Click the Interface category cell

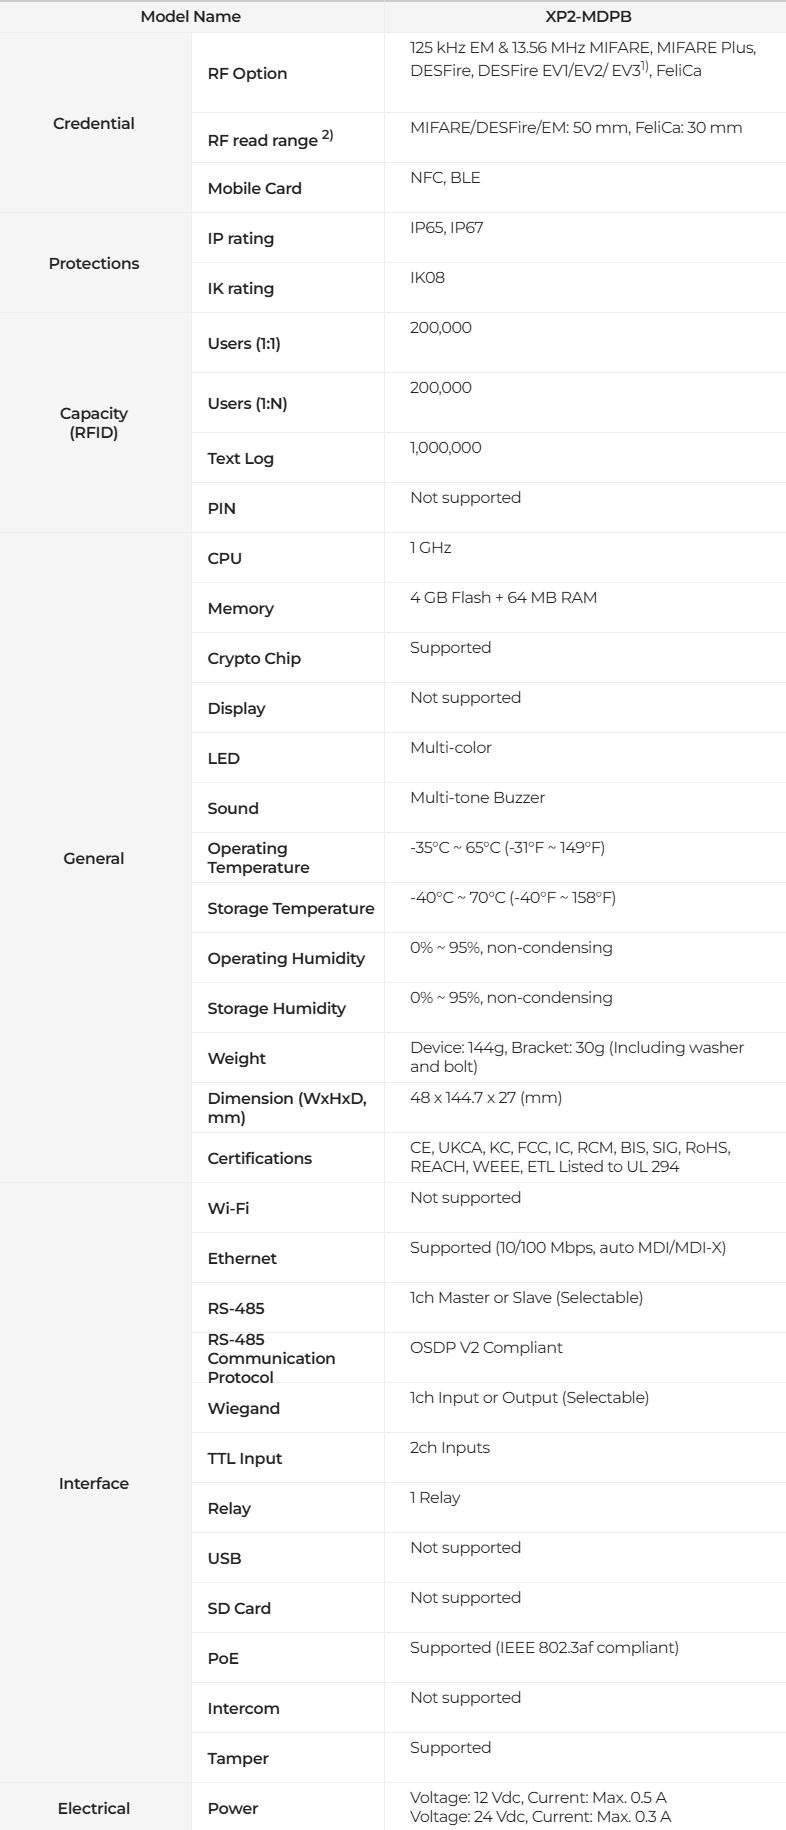(94, 1483)
